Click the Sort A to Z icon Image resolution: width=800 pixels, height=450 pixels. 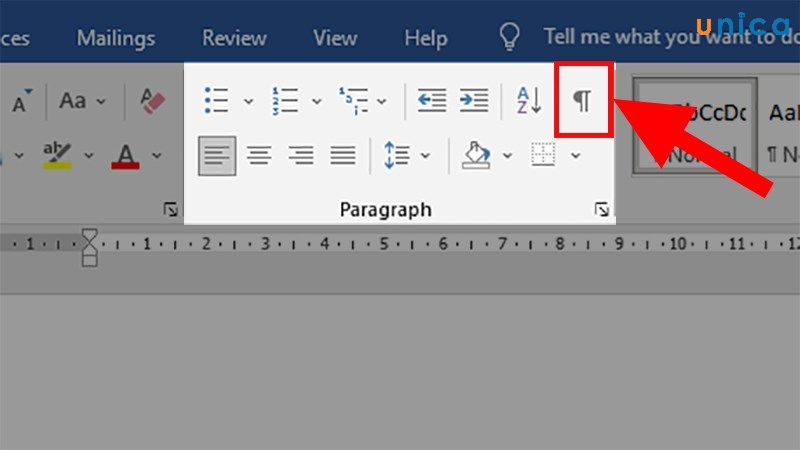[x=528, y=101]
